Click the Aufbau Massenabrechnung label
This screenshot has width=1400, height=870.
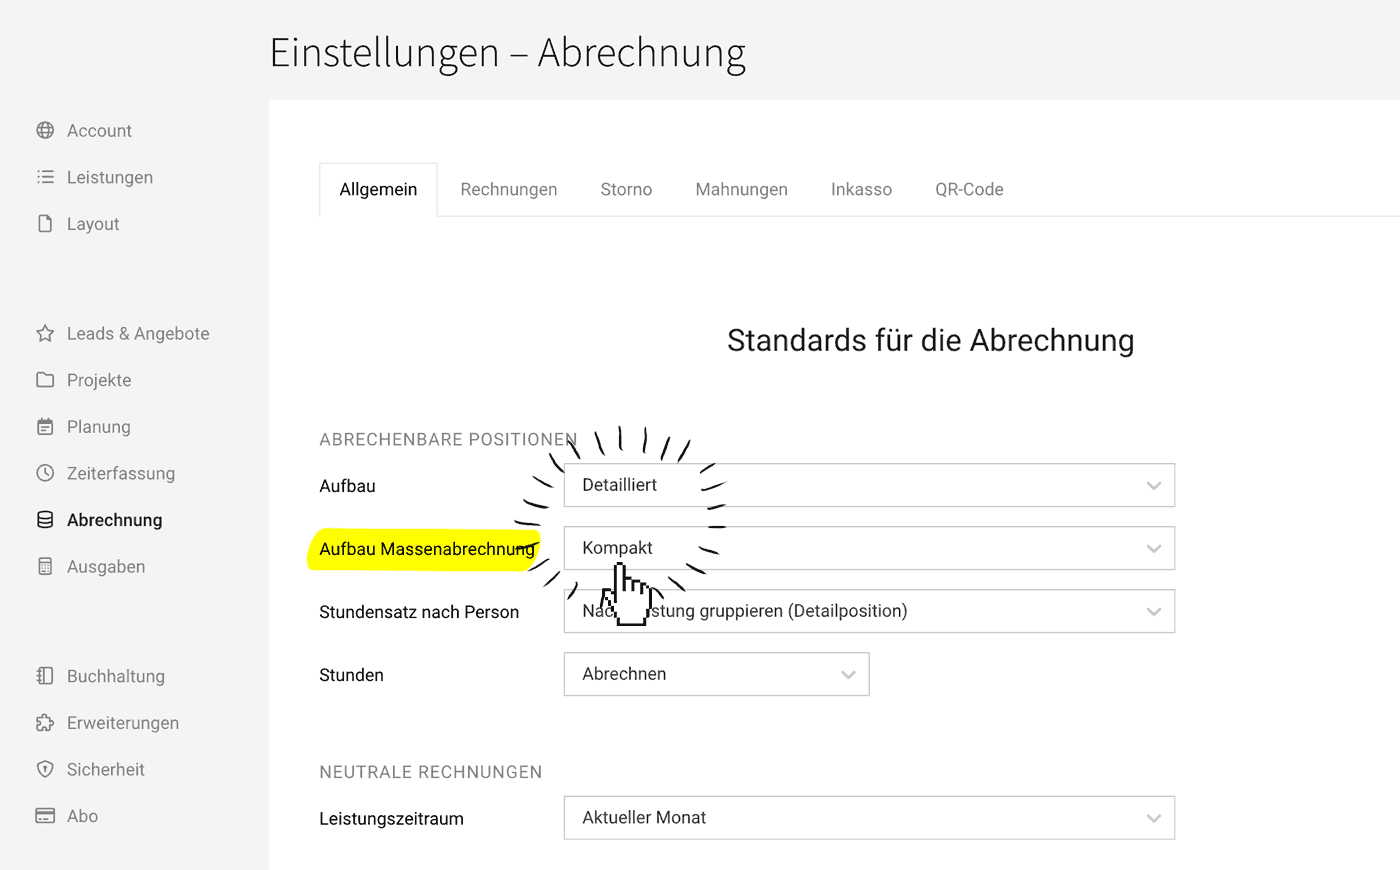(x=427, y=549)
